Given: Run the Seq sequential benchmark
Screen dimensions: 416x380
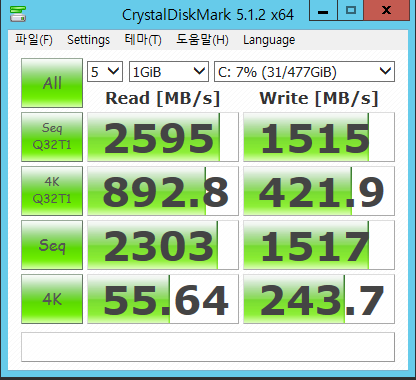Looking at the screenshot, I should 52,245.
